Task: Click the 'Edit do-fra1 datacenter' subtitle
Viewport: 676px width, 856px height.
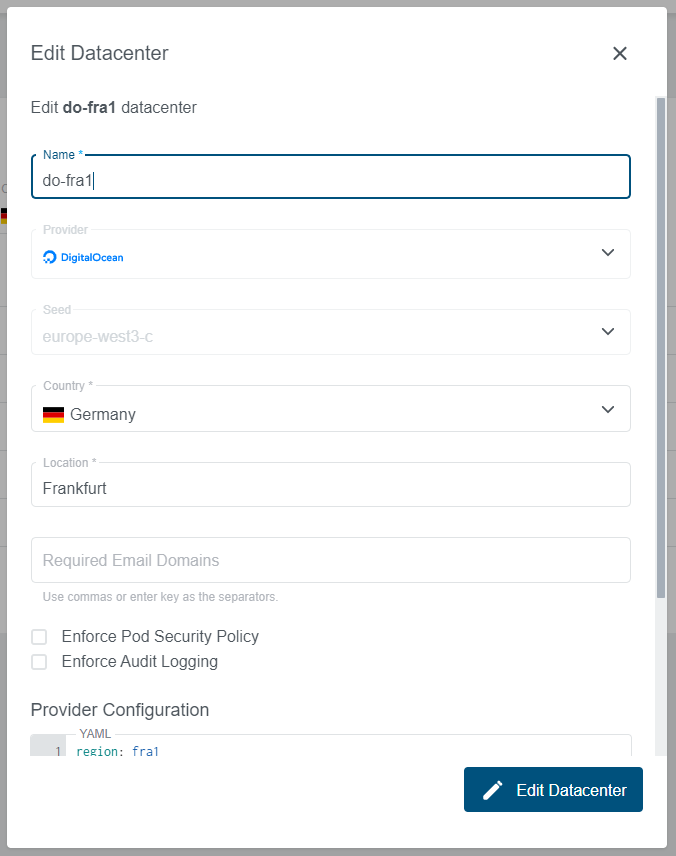Action: tap(114, 107)
